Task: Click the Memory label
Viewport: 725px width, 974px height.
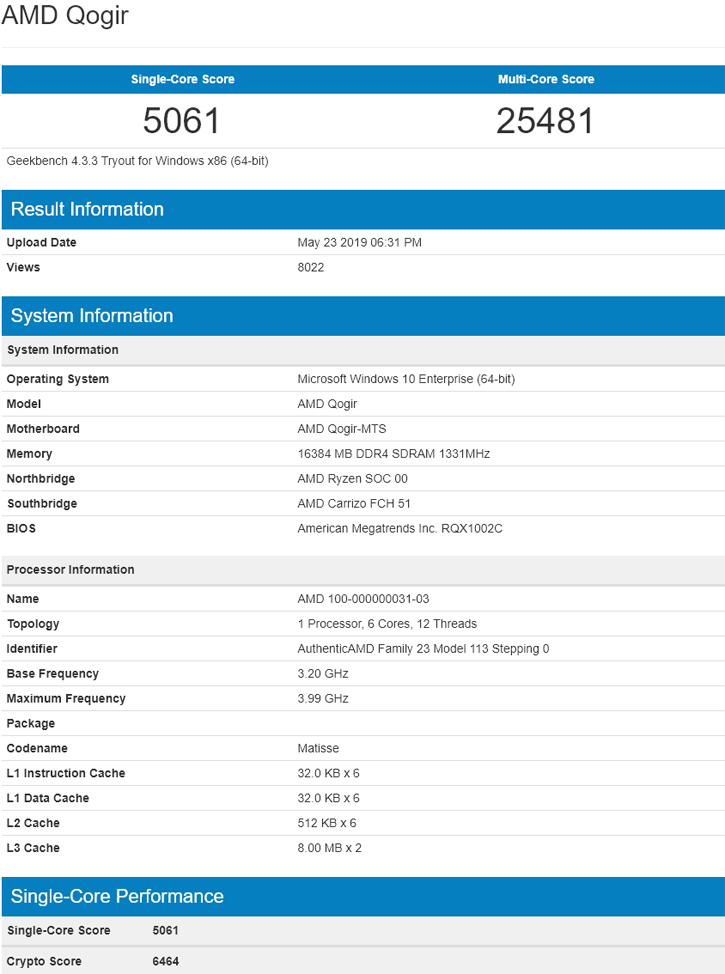Action: 29,453
